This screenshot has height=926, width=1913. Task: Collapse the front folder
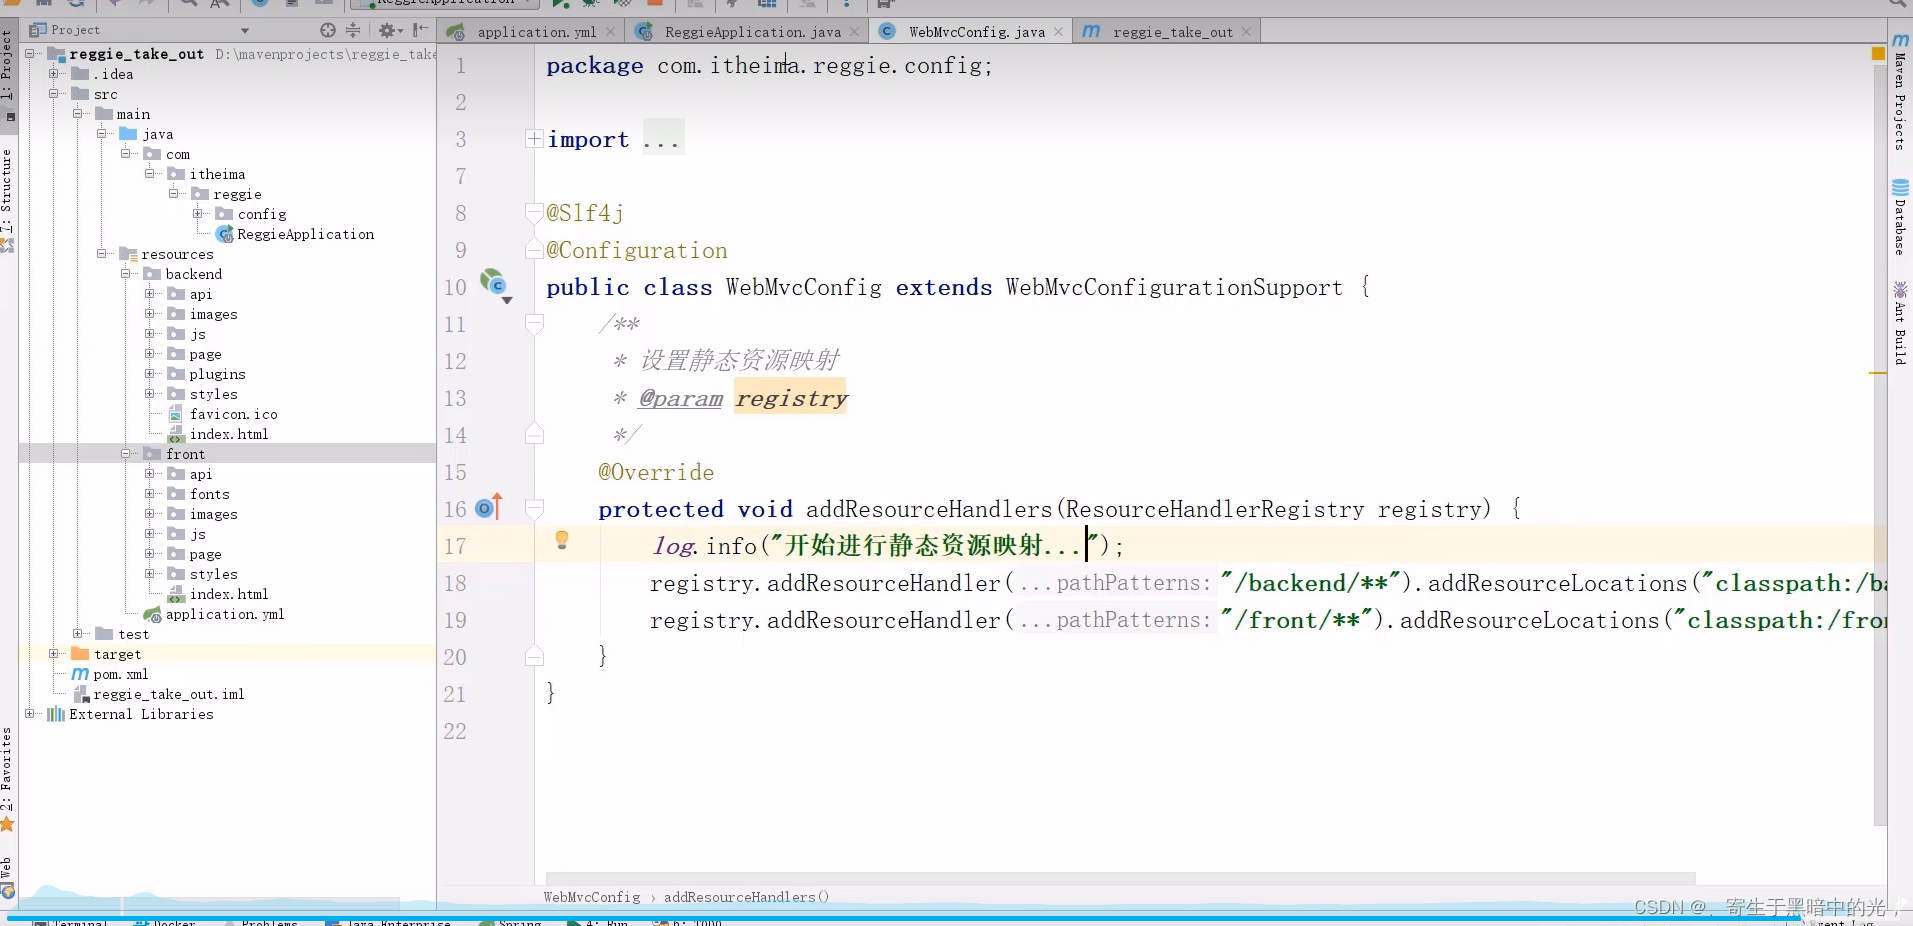coord(126,454)
